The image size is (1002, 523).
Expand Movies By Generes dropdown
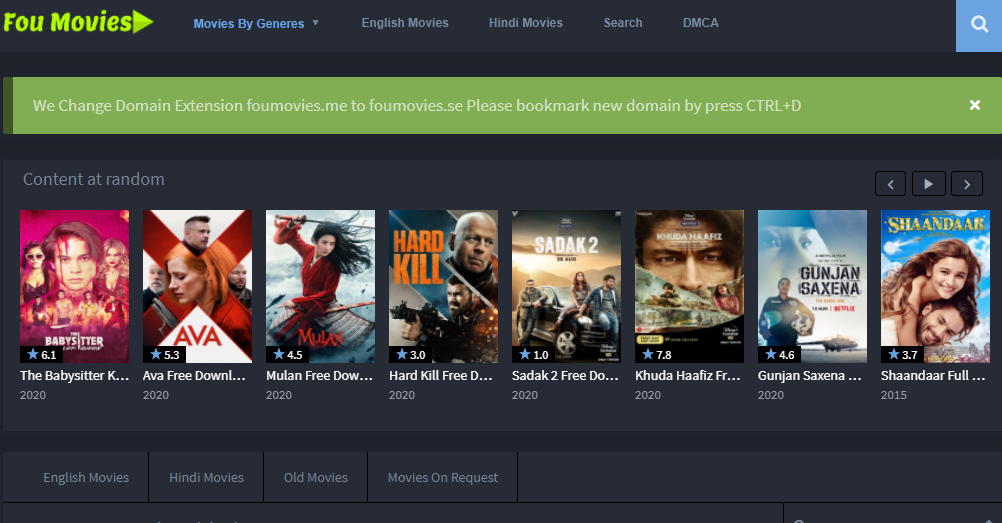[256, 24]
